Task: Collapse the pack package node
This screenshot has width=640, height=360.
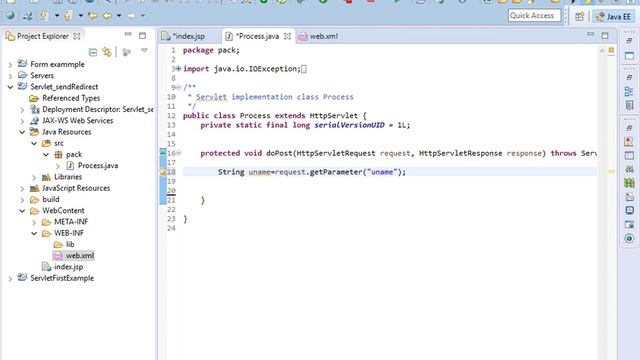Action: [x=46, y=155]
